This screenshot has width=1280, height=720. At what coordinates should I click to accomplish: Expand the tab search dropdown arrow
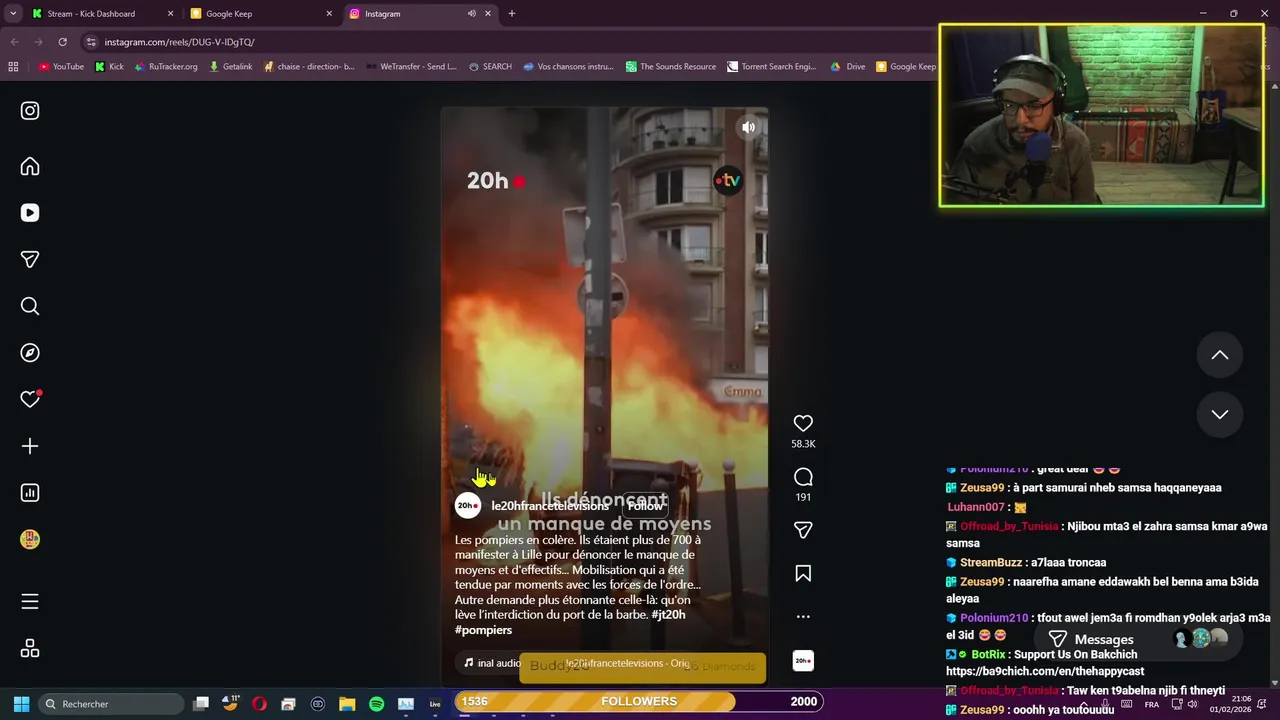click(12, 14)
